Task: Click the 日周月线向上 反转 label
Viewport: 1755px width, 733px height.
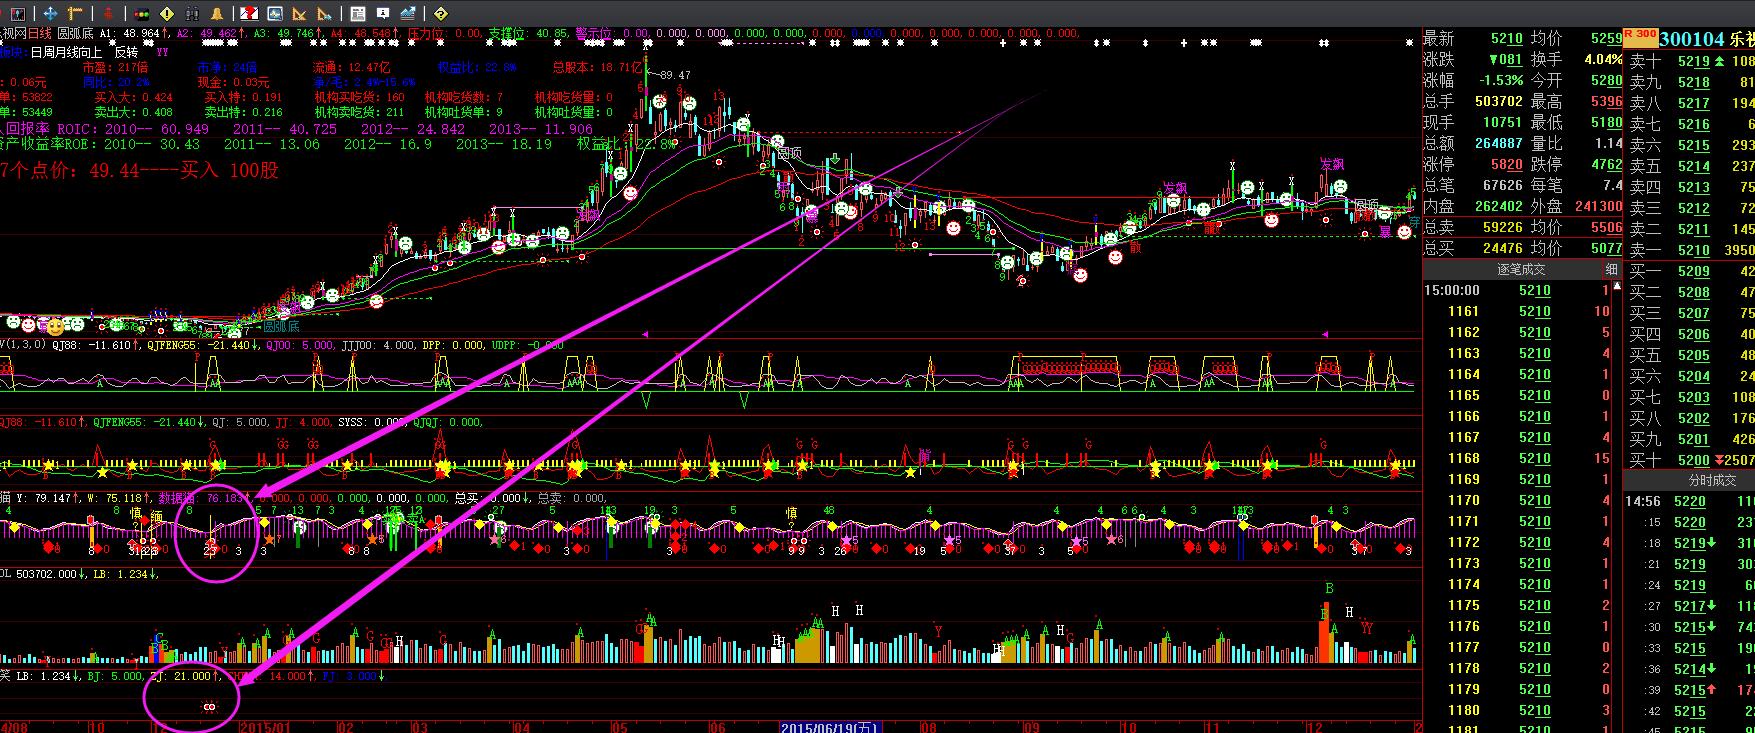Action: pos(84,52)
